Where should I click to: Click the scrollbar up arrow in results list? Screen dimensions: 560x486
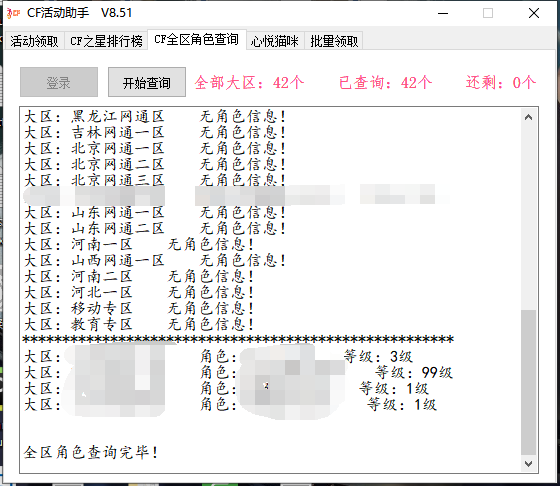pyautogui.click(x=529, y=117)
